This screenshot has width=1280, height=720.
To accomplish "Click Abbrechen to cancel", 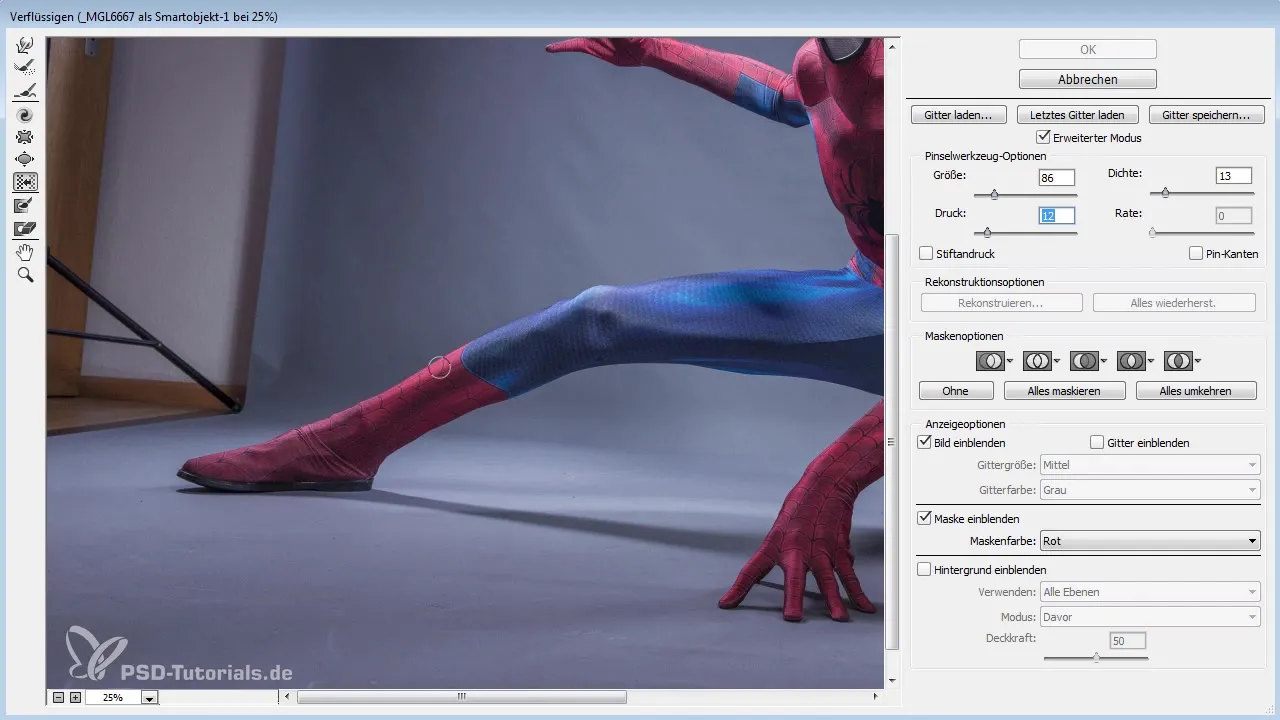I will point(1088,79).
